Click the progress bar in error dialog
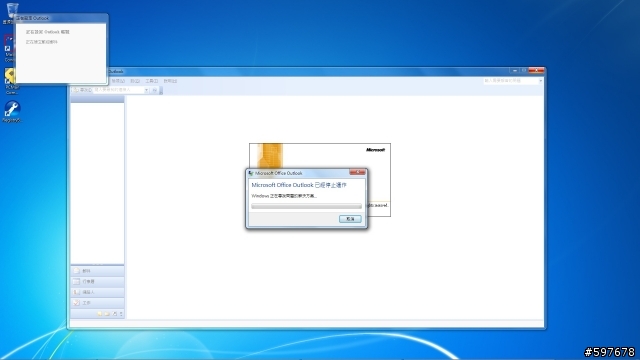Screen dimensions: 640x360 (306, 206)
